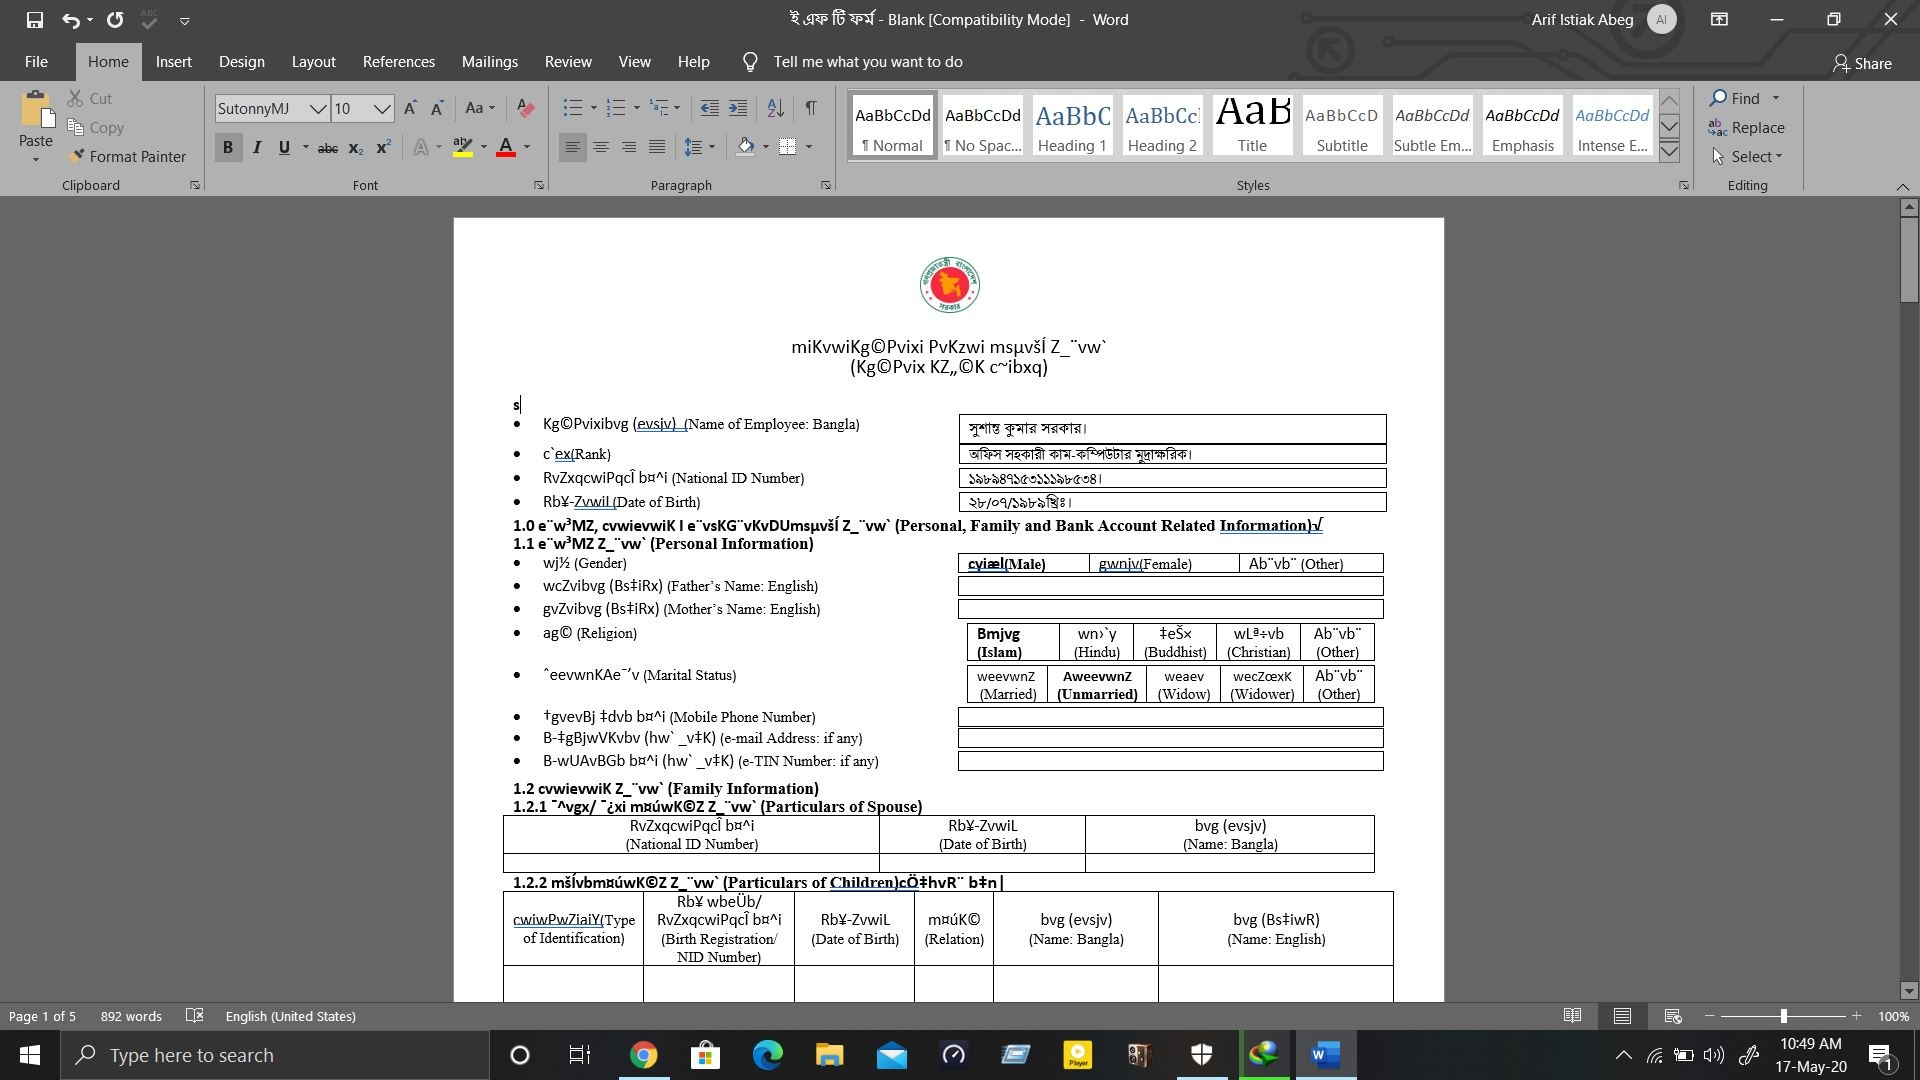The height and width of the screenshot is (1080, 1920).
Task: Save the document from quick access toolbar
Action: coord(34,20)
